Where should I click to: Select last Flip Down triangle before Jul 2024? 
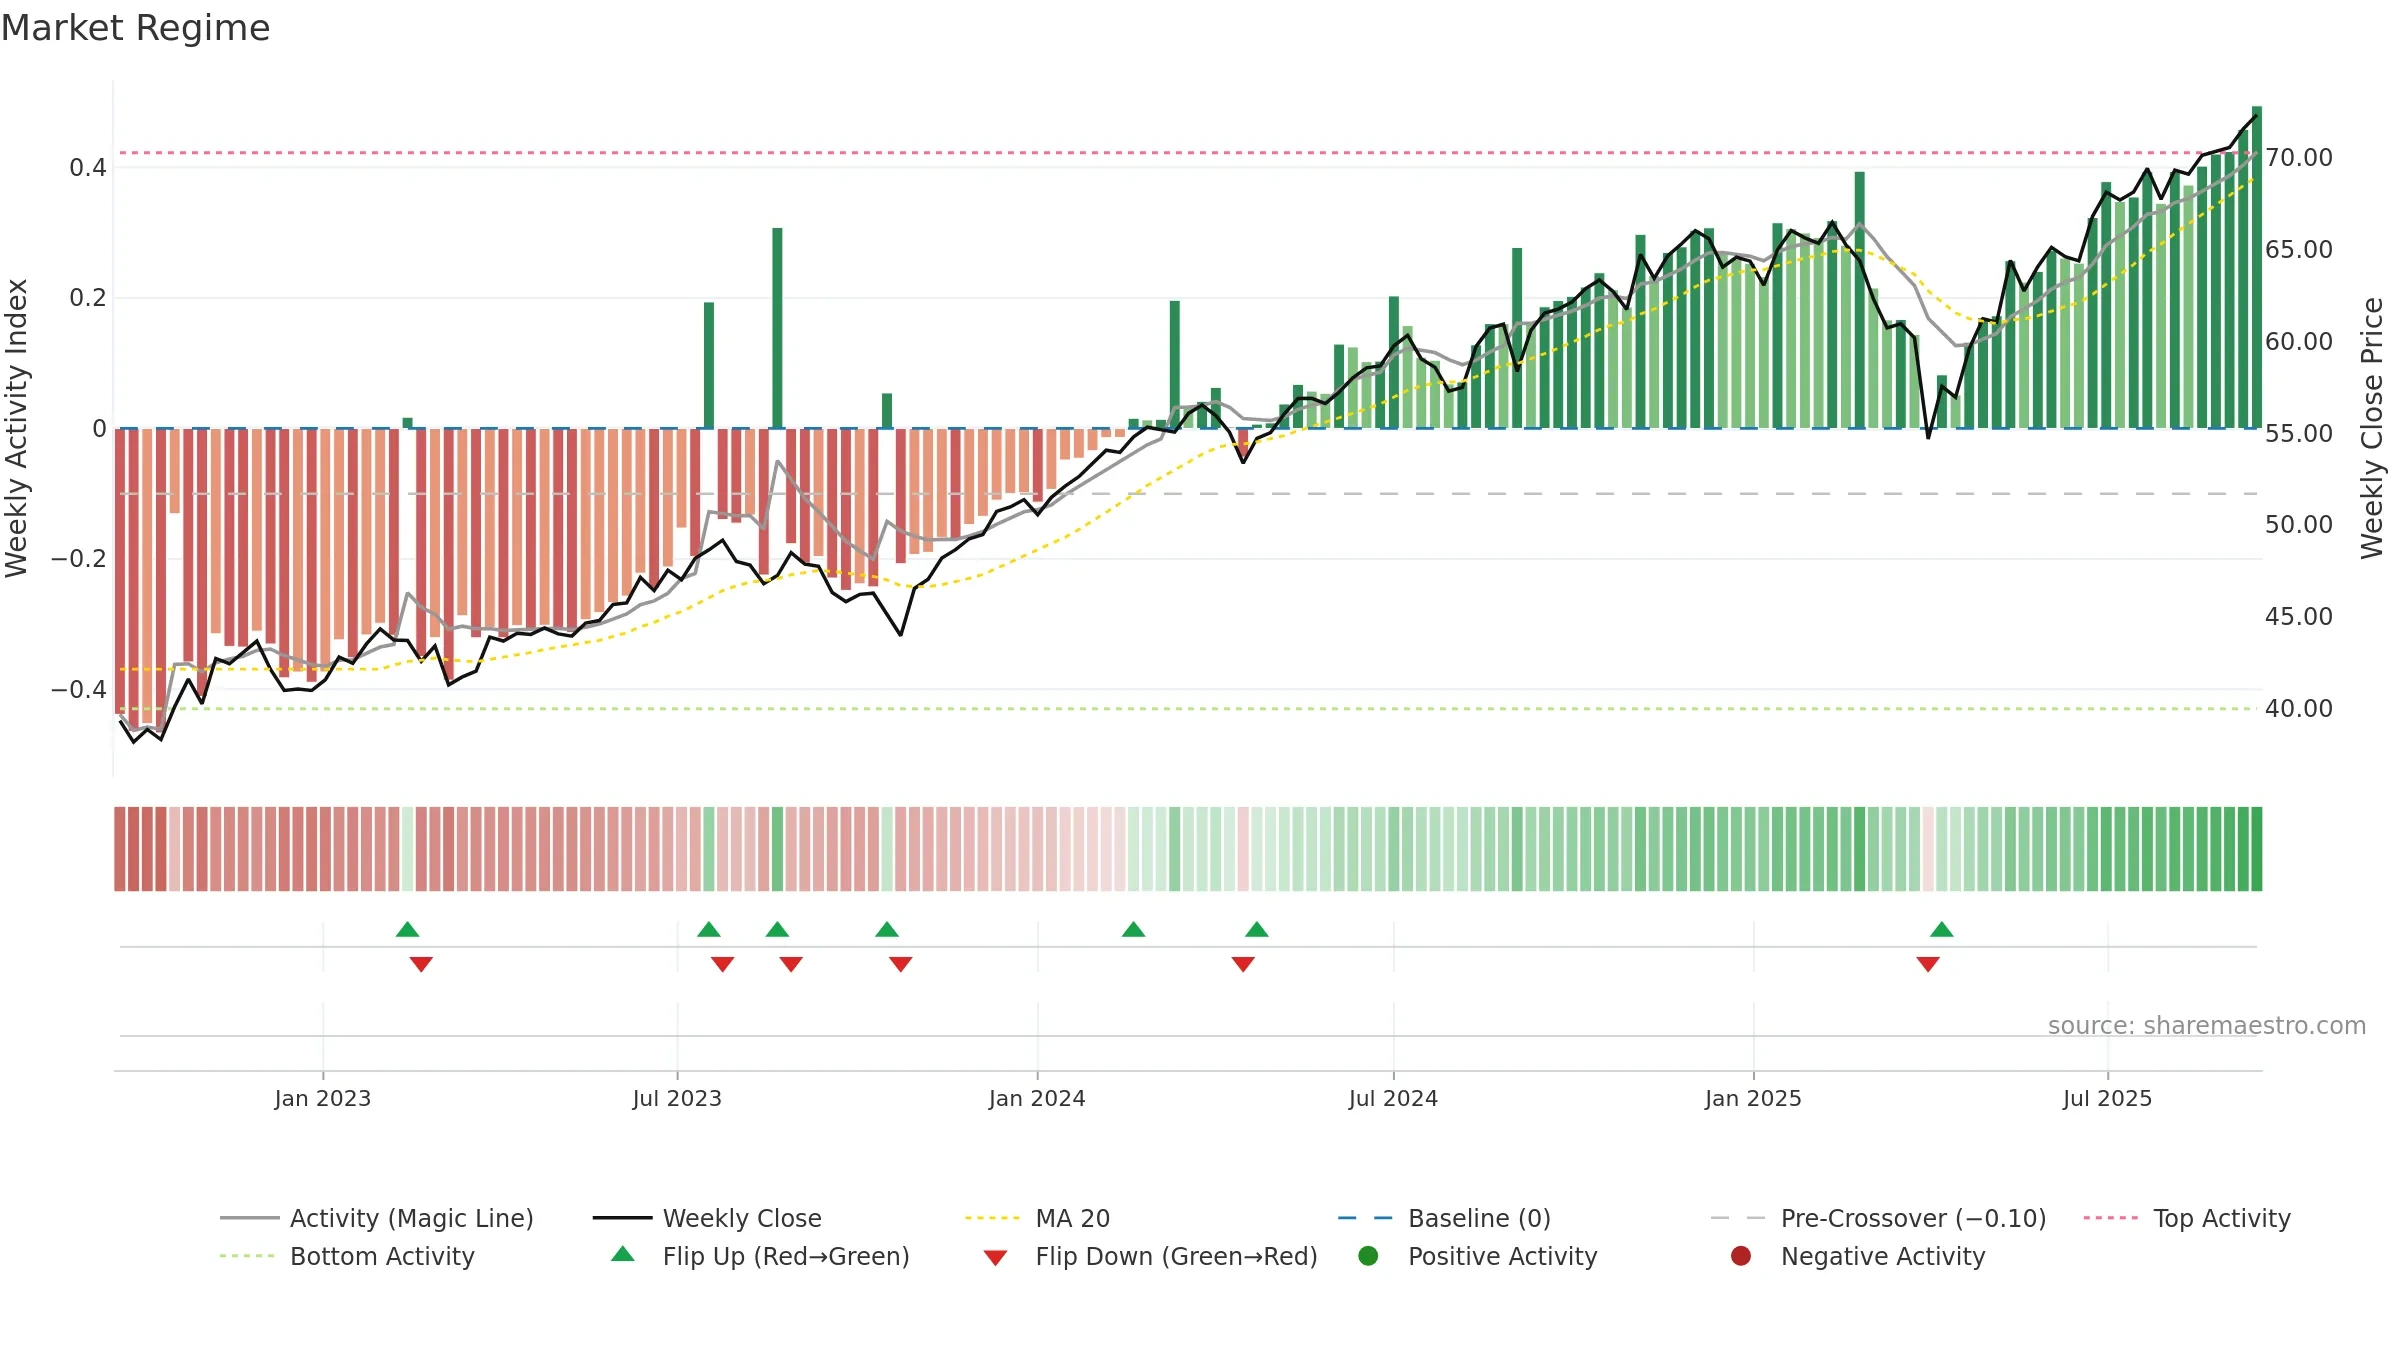tap(1243, 964)
